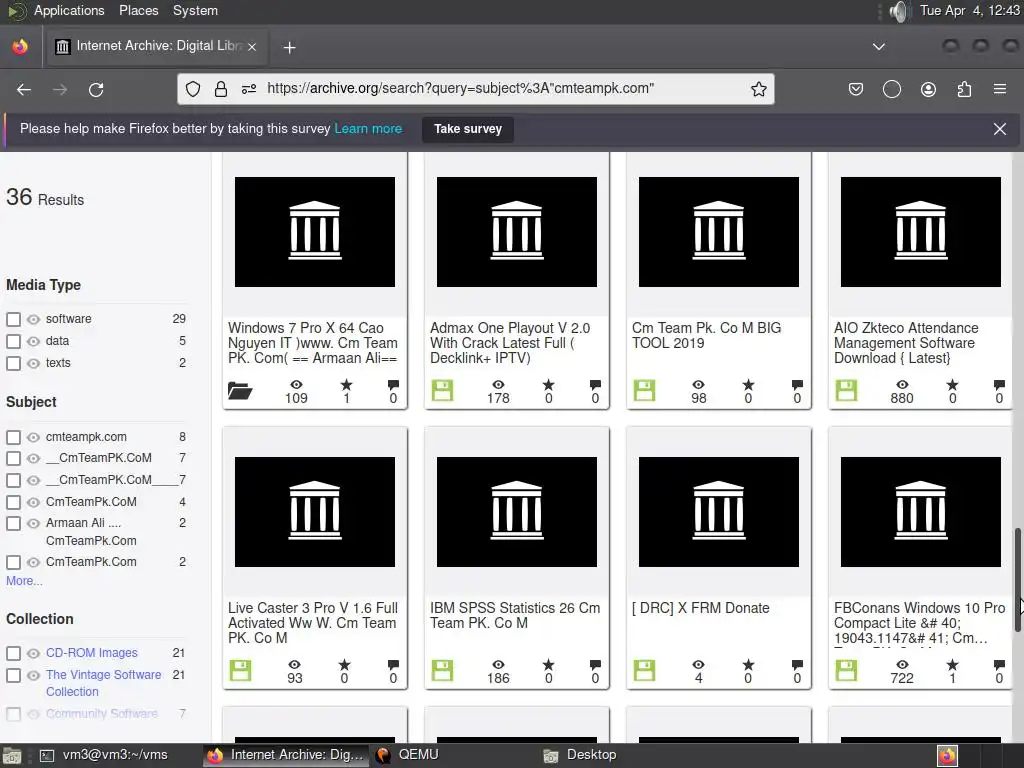Open The Vintage Software Collection link
Viewport: 1024px width, 768px height.
coord(103,683)
